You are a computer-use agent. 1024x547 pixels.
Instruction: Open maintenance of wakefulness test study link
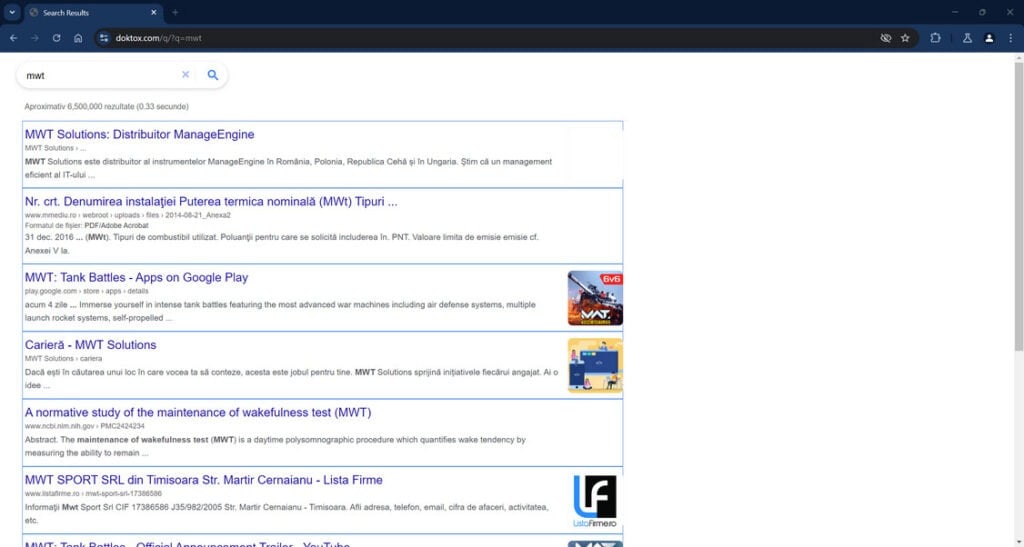click(198, 413)
